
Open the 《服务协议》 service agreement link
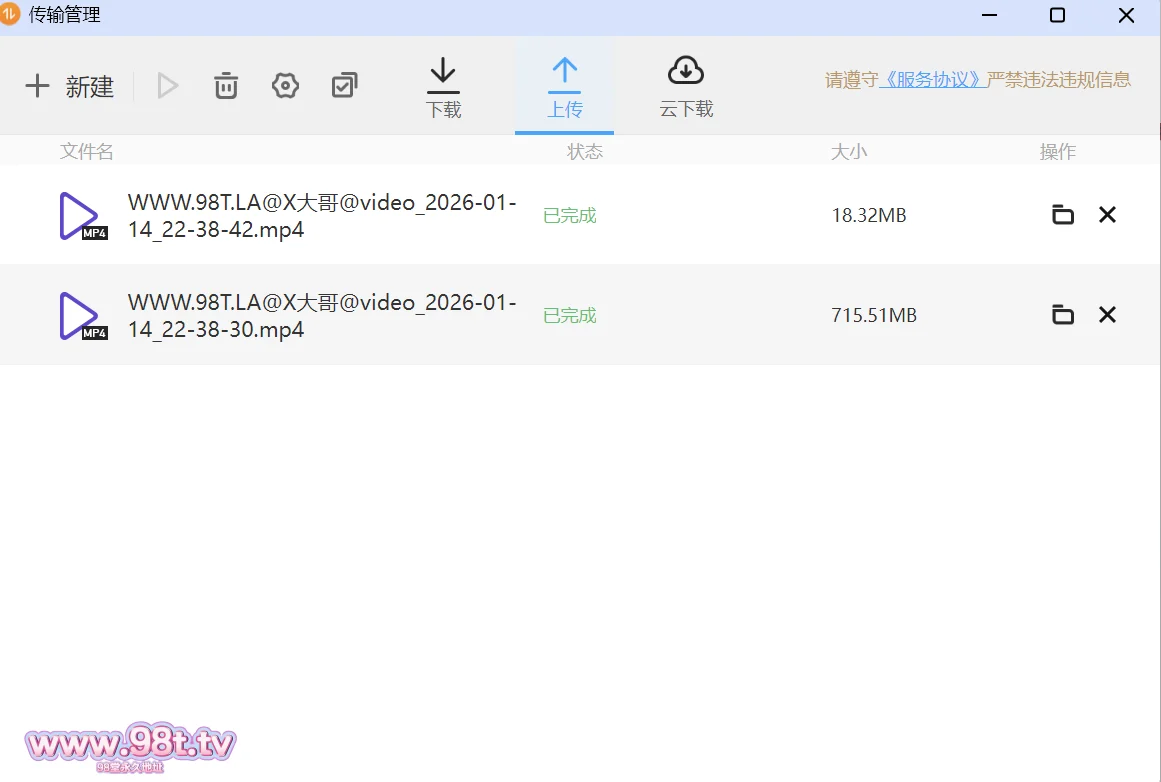pos(932,80)
